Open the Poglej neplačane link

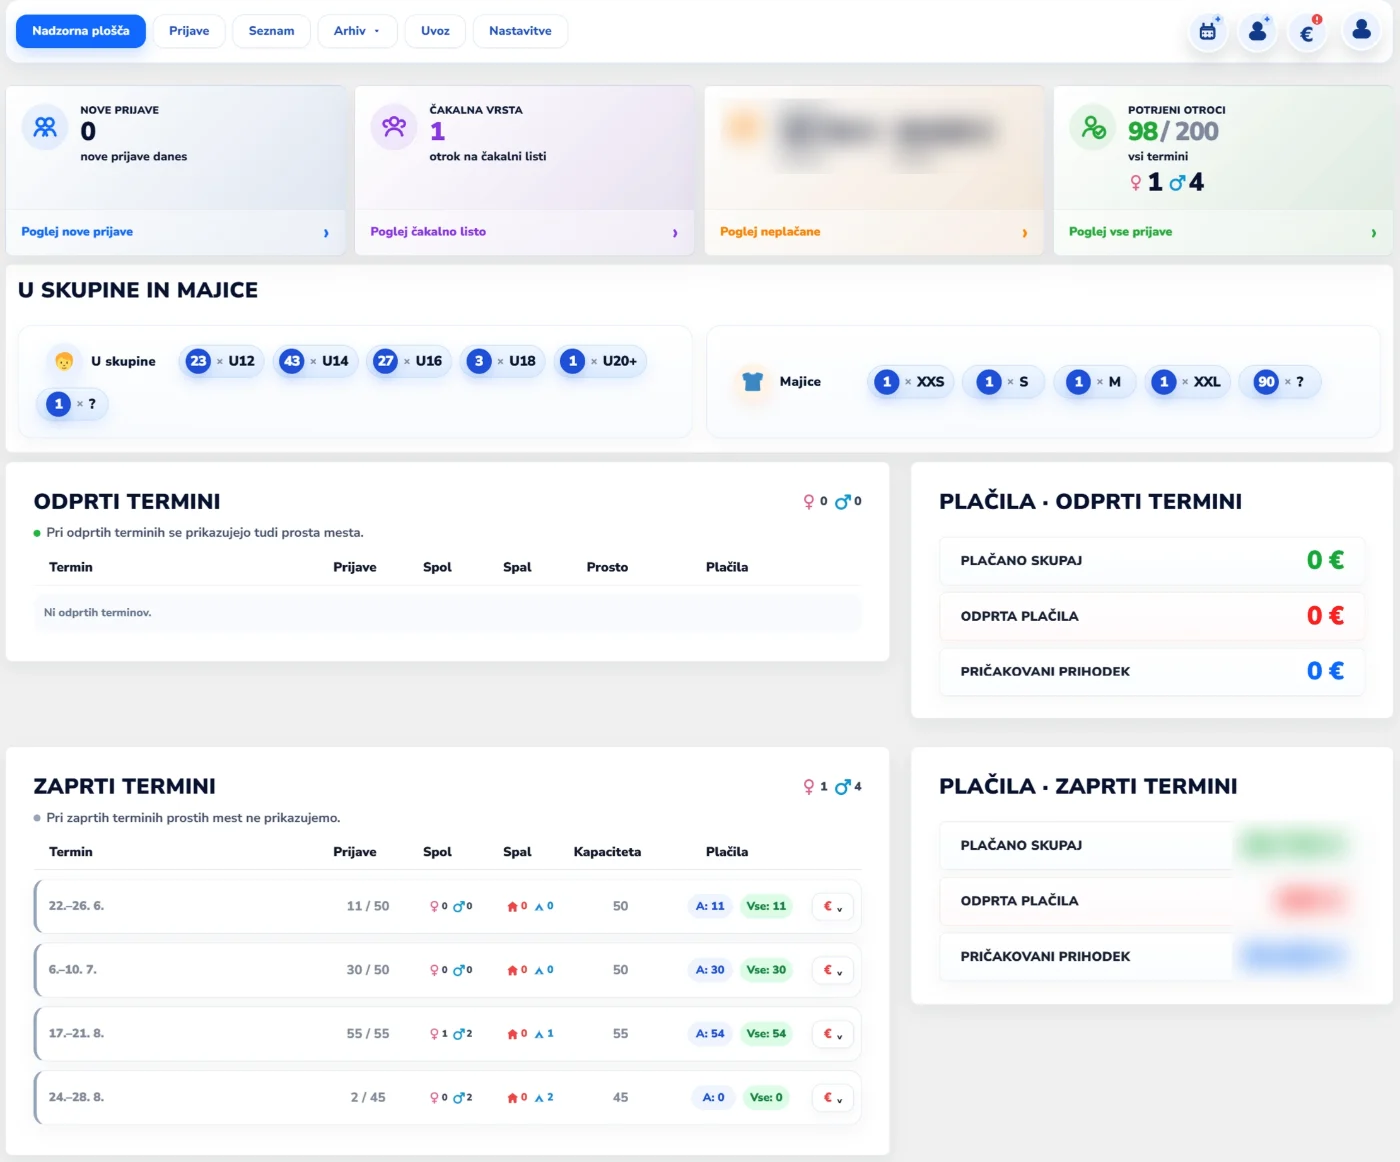pyautogui.click(x=770, y=232)
